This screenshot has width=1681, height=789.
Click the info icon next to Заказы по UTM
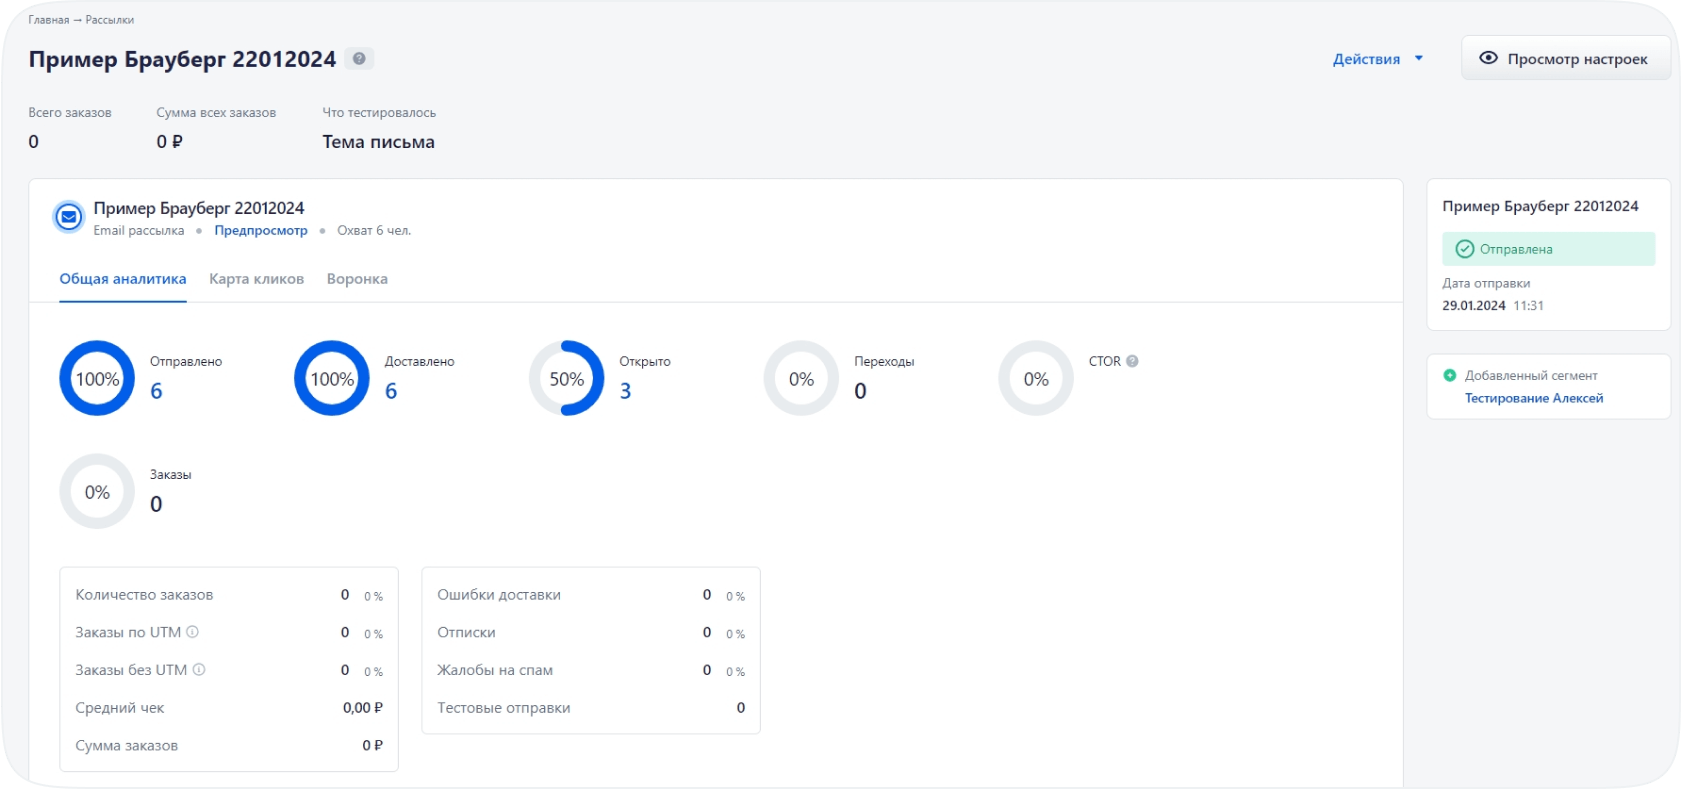(x=193, y=632)
